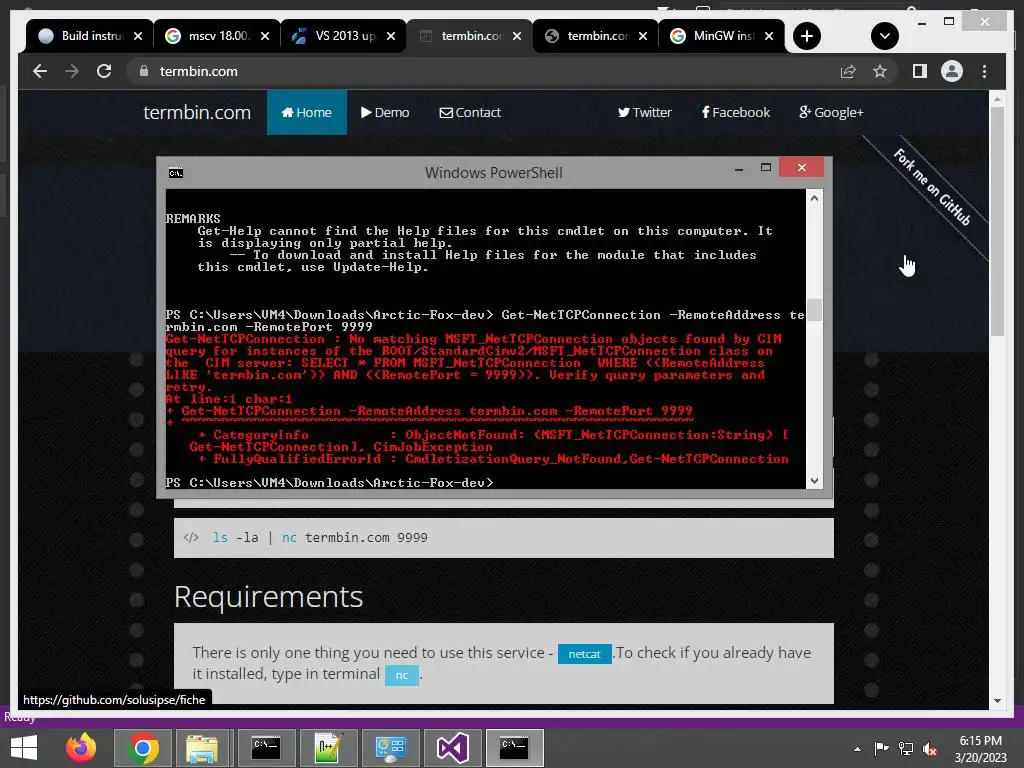Click the Action Center flag tray icon
This screenshot has width=1024, height=768.
881,749
